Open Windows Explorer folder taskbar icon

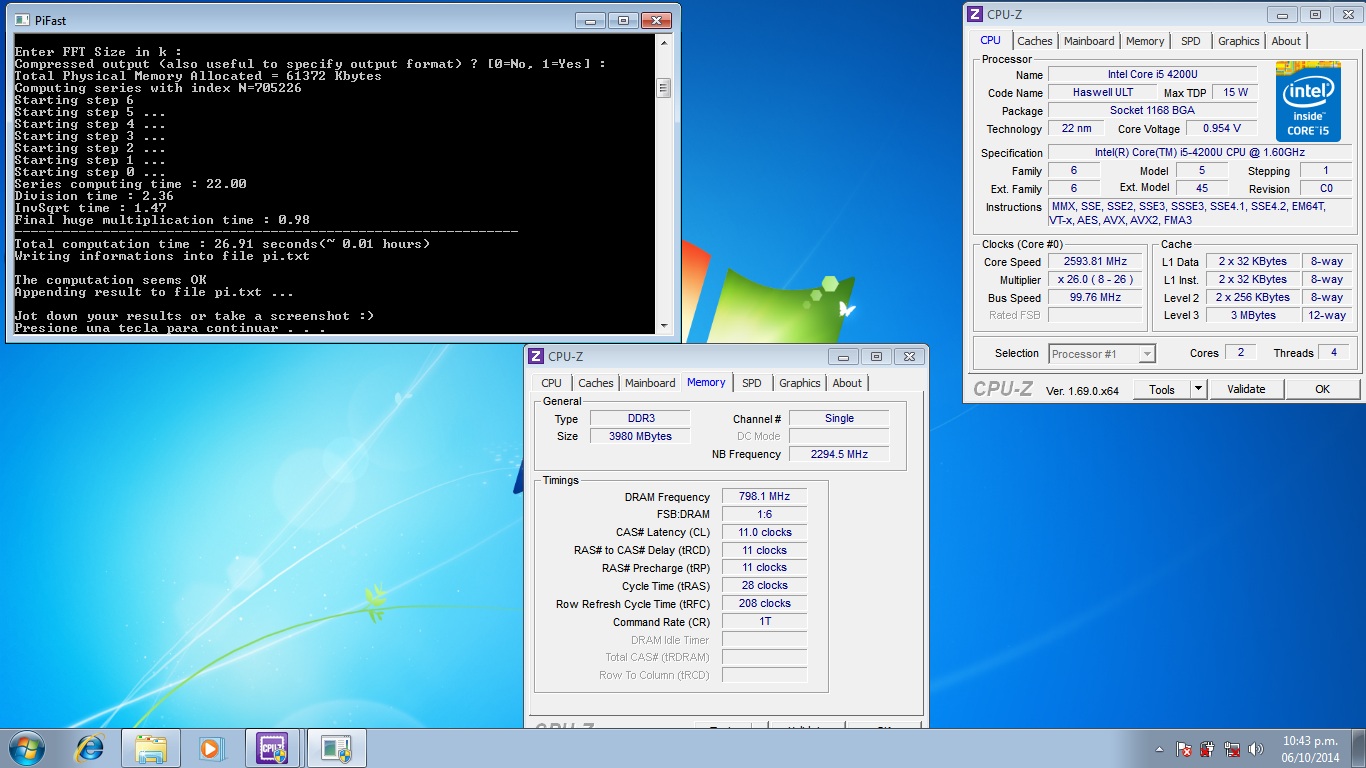(x=151, y=748)
